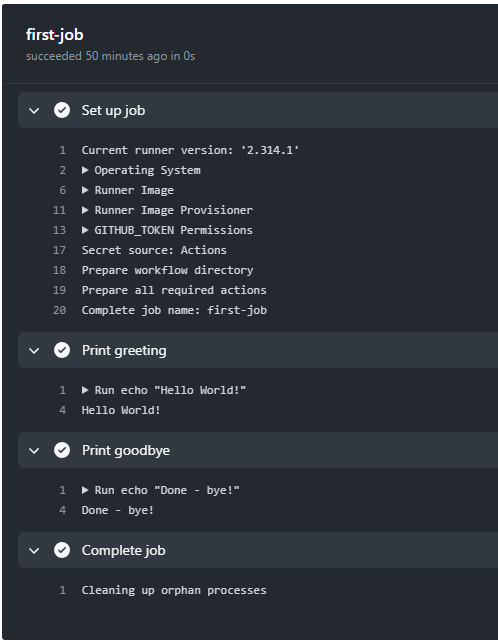The width and height of the screenshot is (498, 641).
Task: Click the Complete job success checkmark icon
Action: [x=62, y=550]
